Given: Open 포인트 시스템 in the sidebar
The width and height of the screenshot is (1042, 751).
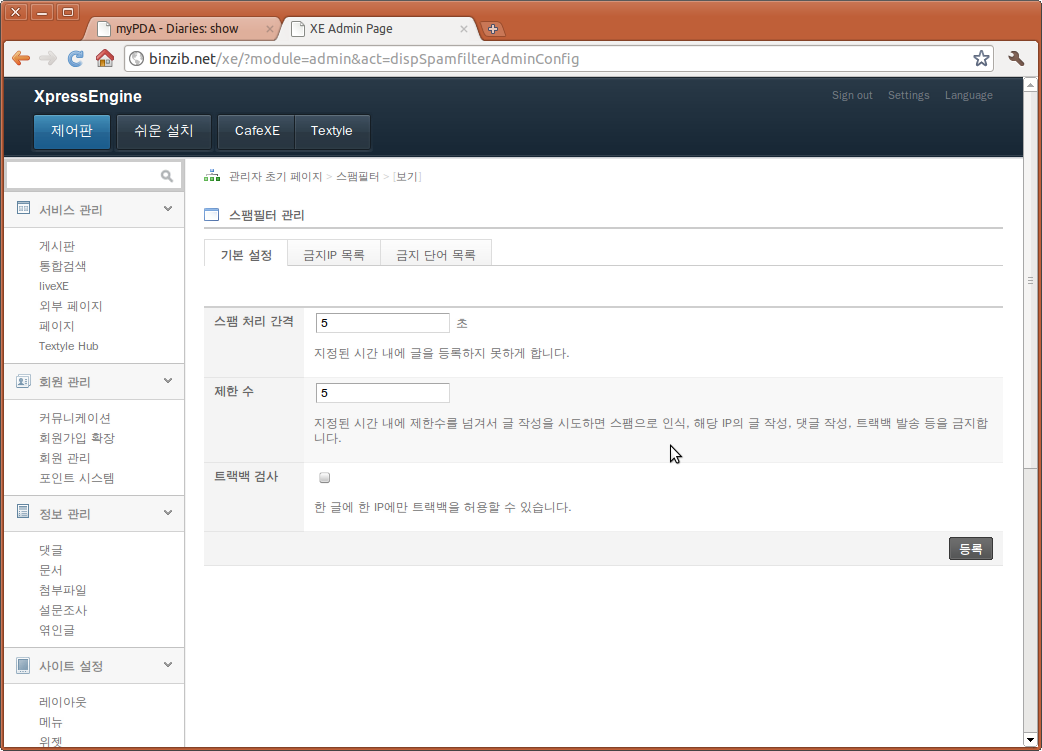Looking at the screenshot, I should [76, 478].
